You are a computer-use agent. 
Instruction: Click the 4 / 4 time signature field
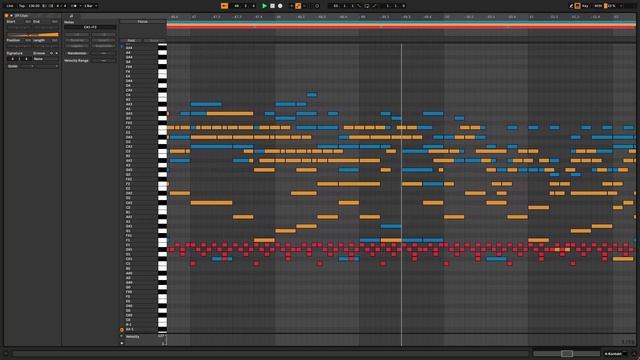(61, 6)
